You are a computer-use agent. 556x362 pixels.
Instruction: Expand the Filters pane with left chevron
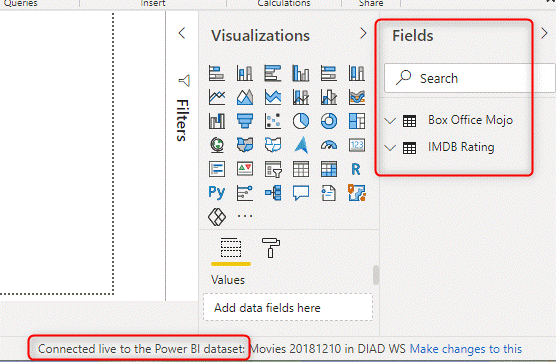point(182,33)
